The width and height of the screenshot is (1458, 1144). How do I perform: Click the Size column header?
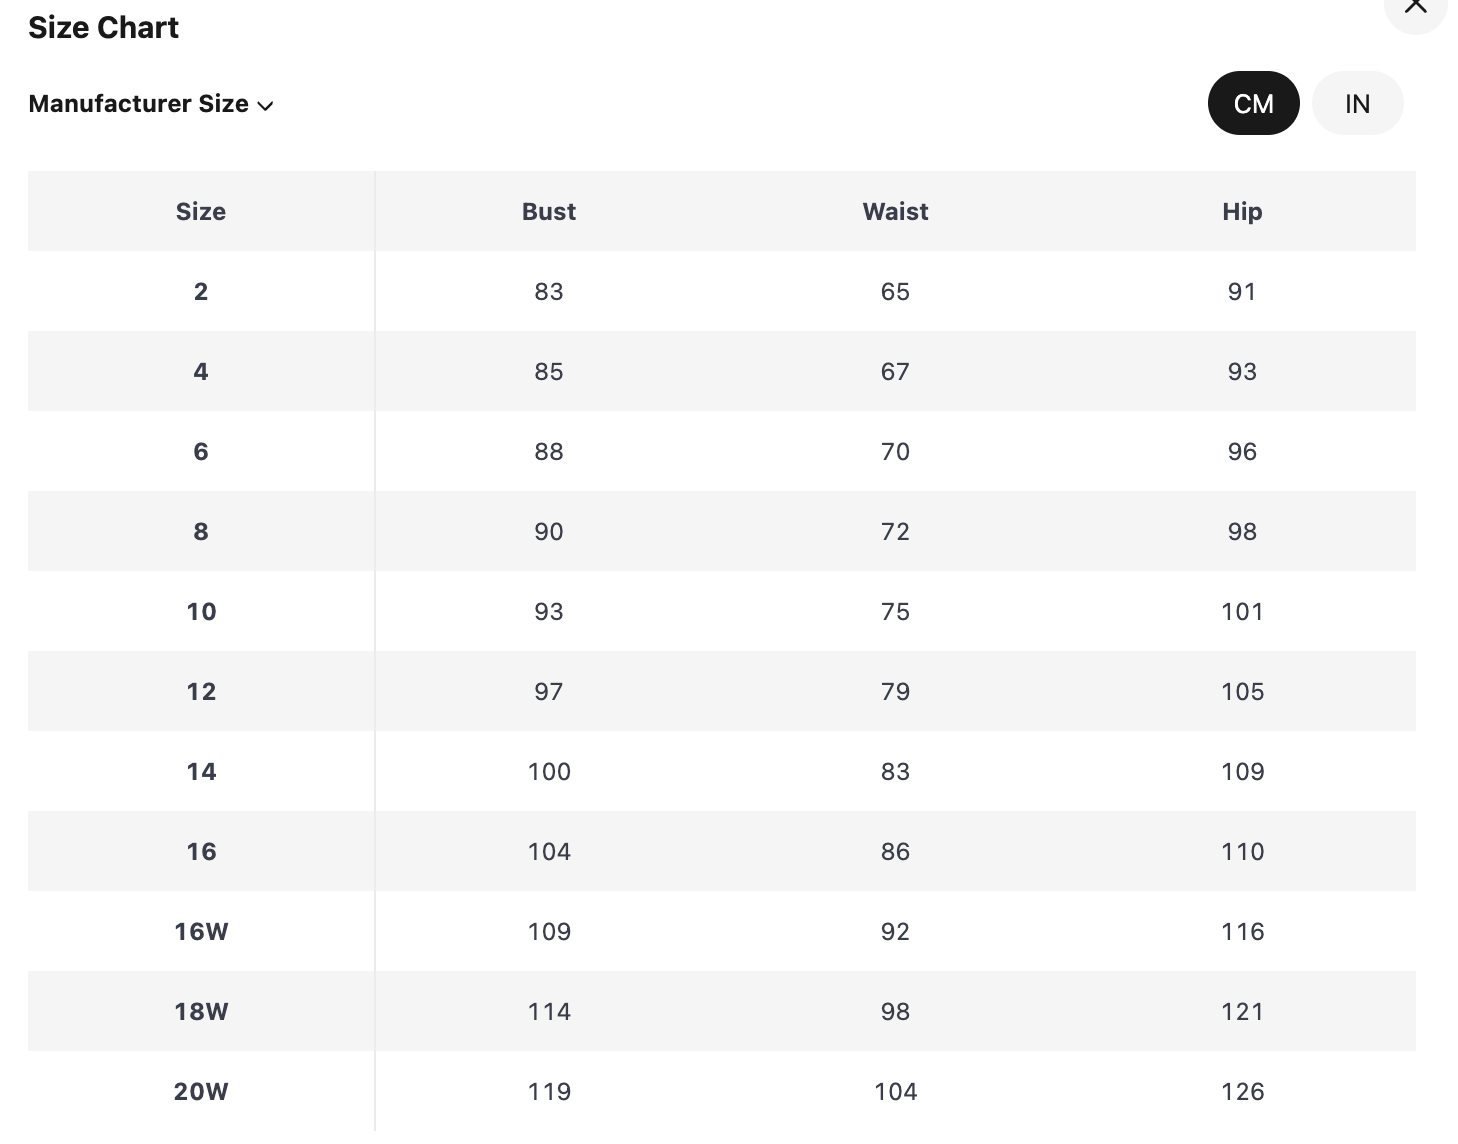[x=201, y=211]
